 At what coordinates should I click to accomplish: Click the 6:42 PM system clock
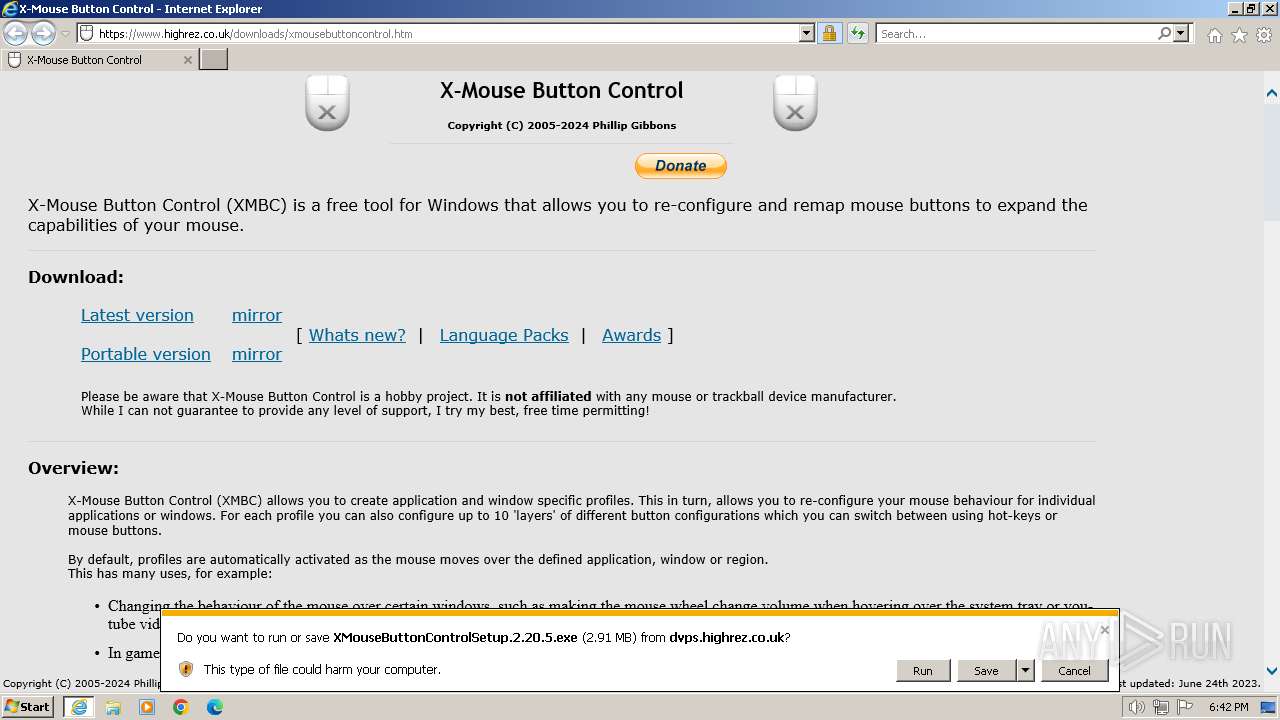1228,707
